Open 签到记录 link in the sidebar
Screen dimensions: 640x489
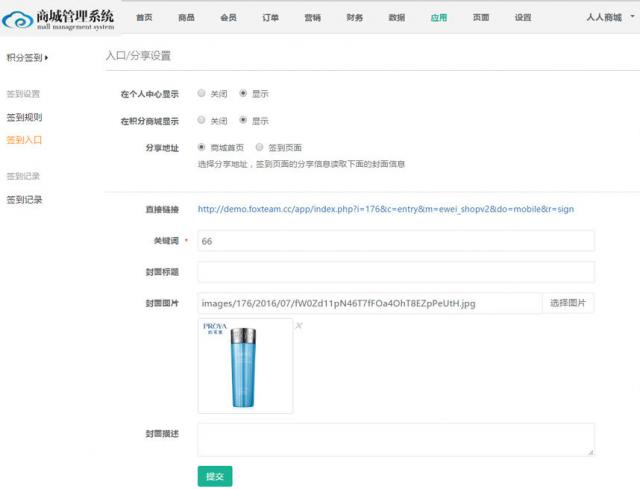(24, 200)
